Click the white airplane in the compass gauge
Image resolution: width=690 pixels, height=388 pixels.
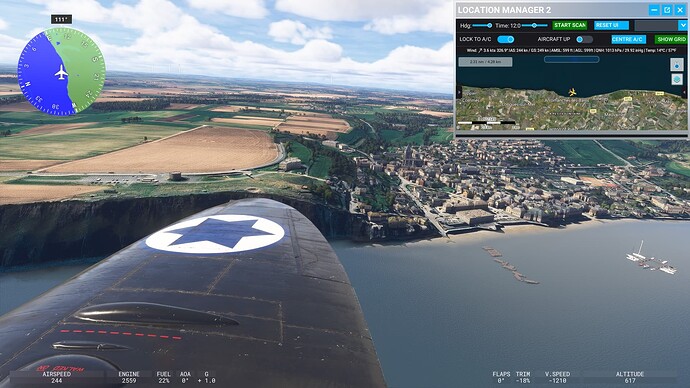pos(61,72)
